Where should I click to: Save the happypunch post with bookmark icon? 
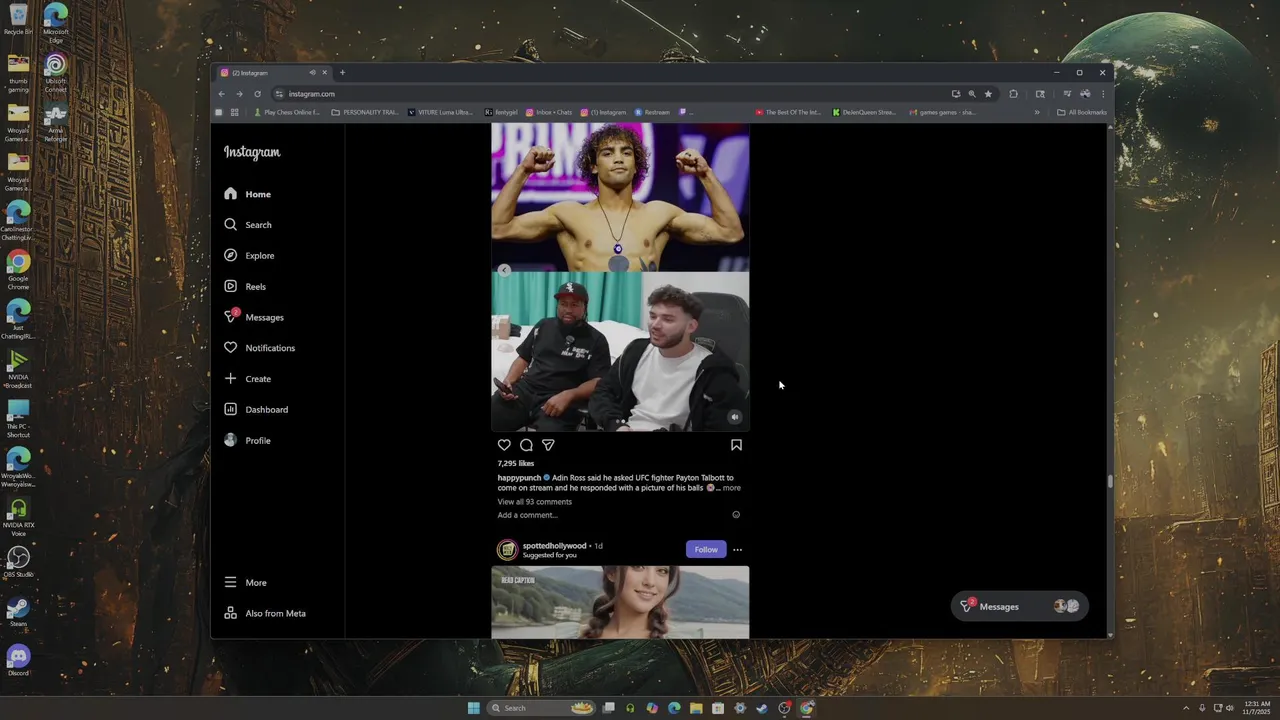tap(736, 445)
